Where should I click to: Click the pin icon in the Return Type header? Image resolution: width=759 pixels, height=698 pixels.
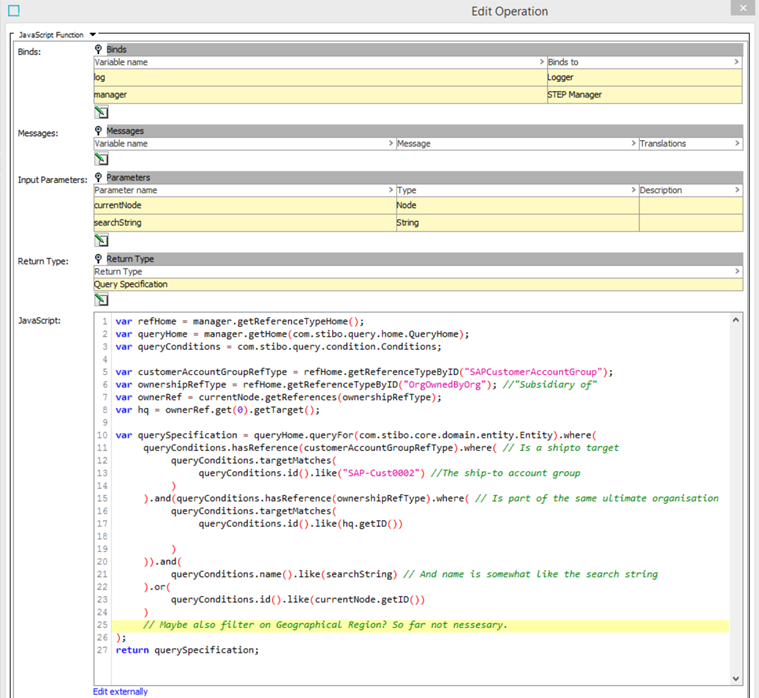coord(99,259)
